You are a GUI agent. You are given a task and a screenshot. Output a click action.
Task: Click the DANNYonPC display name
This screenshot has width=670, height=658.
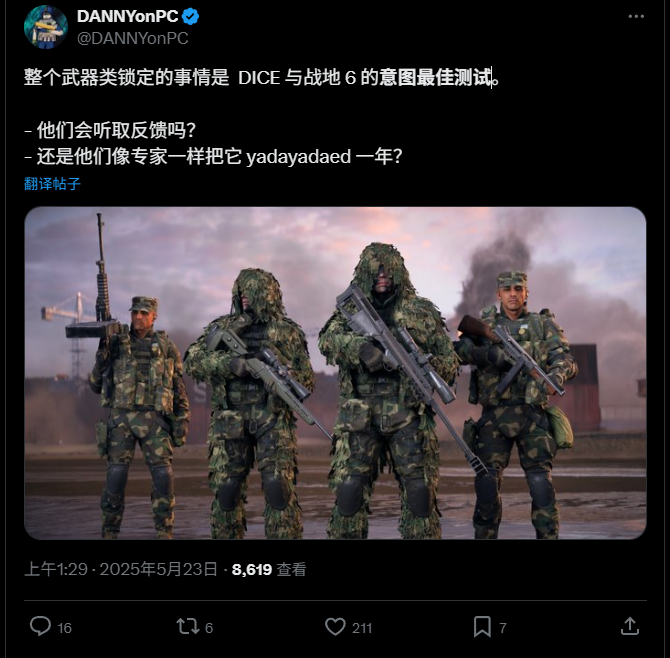127,17
